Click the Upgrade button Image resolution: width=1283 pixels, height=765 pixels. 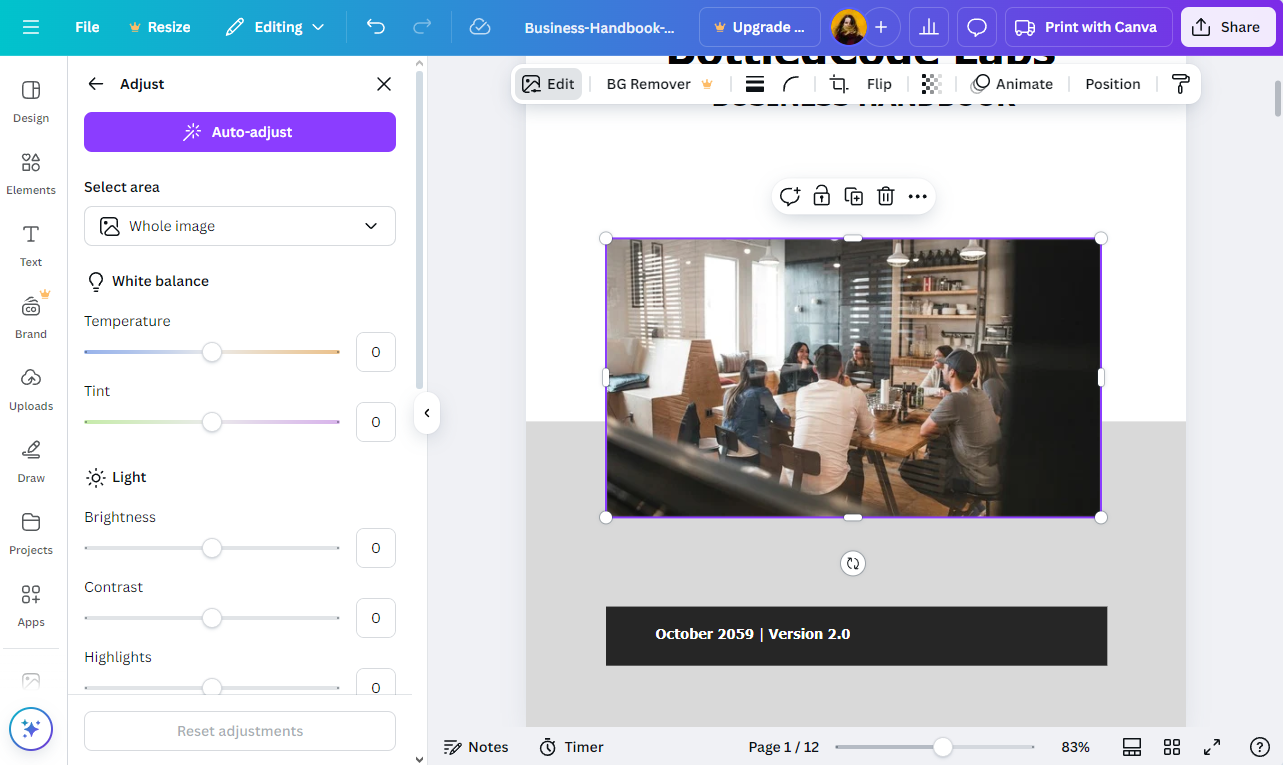click(760, 27)
